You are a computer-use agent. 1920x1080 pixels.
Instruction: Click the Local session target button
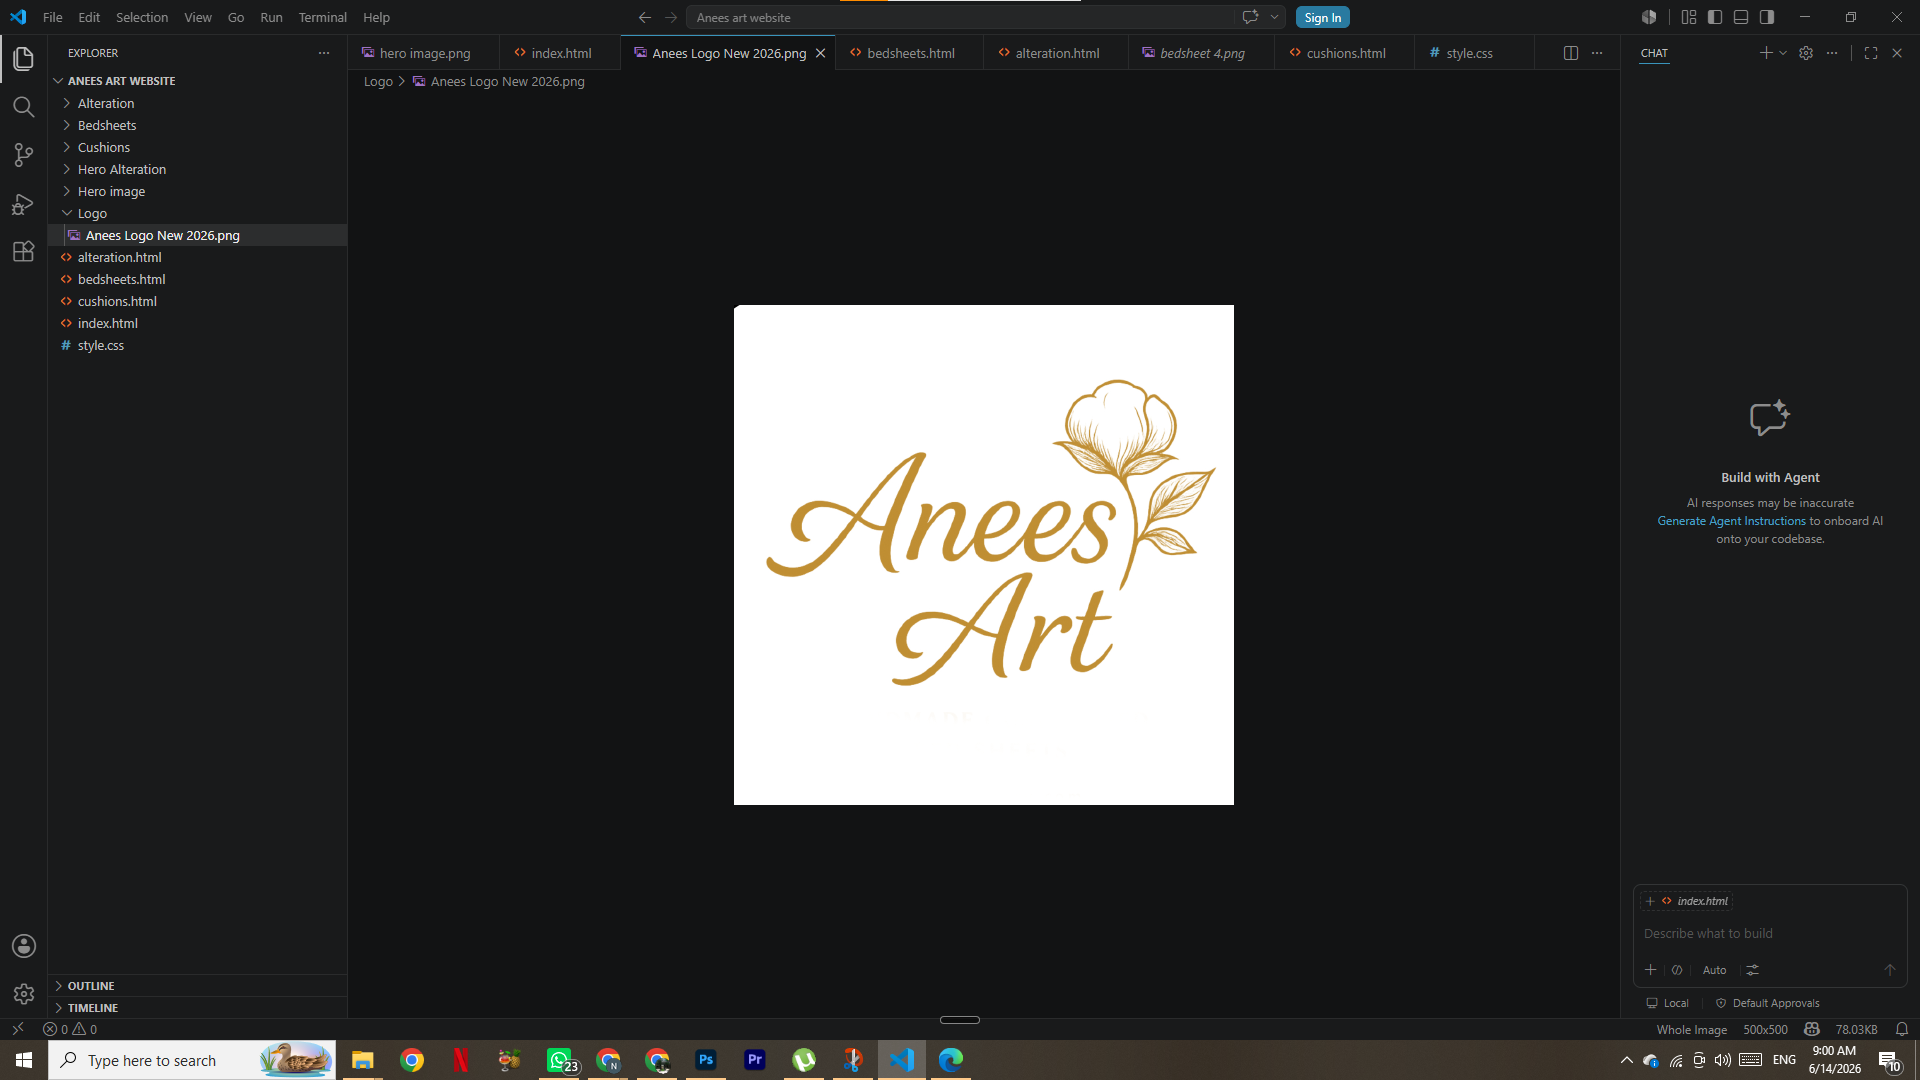[x=1668, y=1003]
